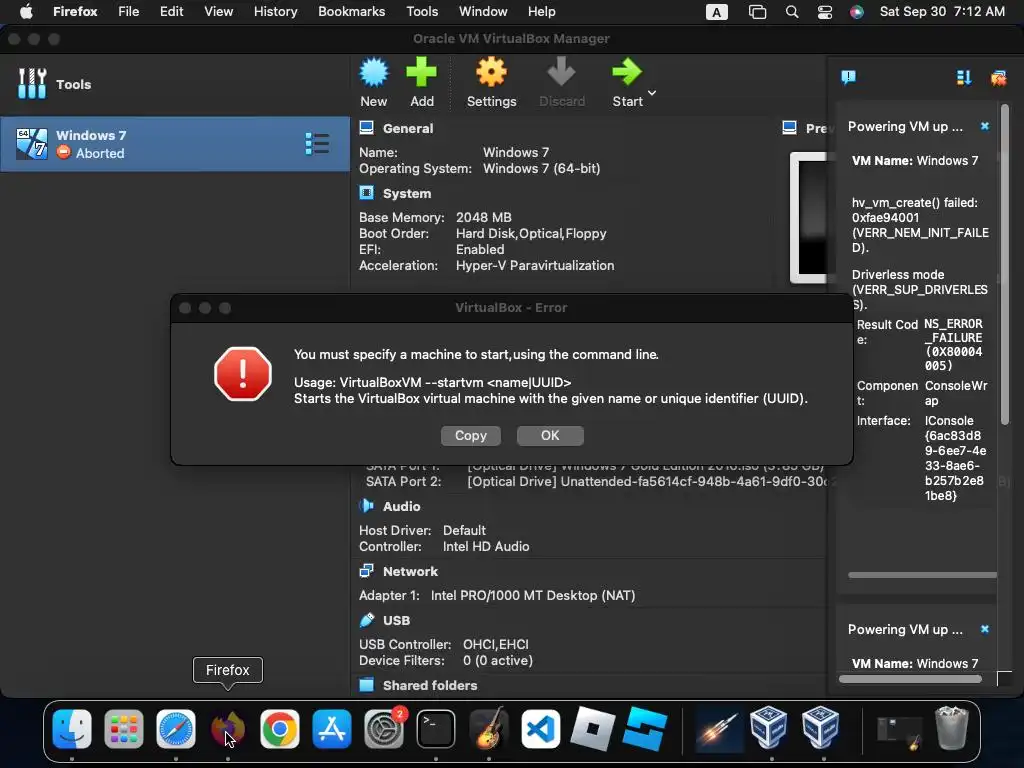Click the Shared folders section icon

(x=367, y=684)
